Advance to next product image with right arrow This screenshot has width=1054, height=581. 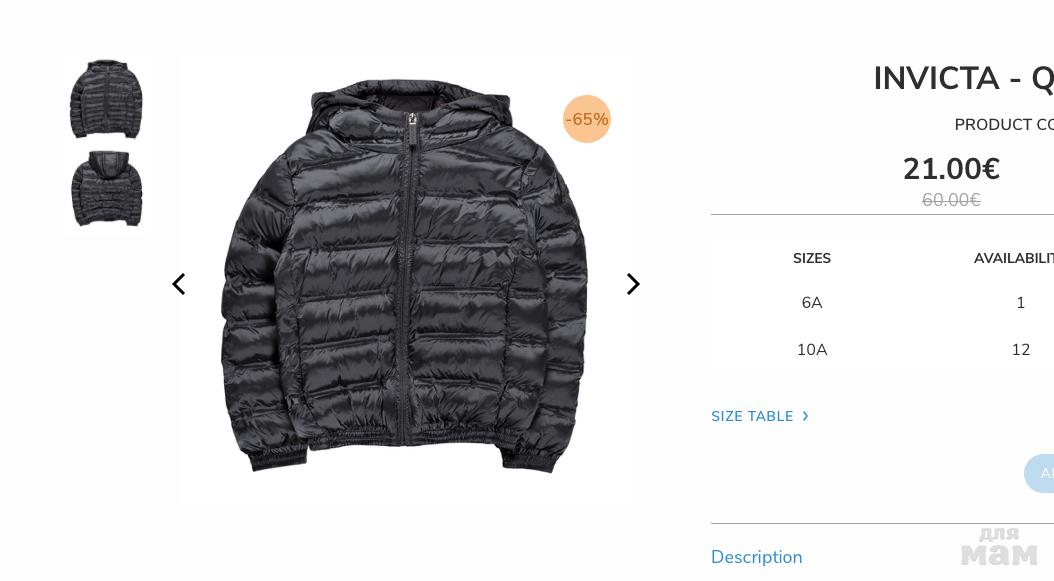pos(633,284)
